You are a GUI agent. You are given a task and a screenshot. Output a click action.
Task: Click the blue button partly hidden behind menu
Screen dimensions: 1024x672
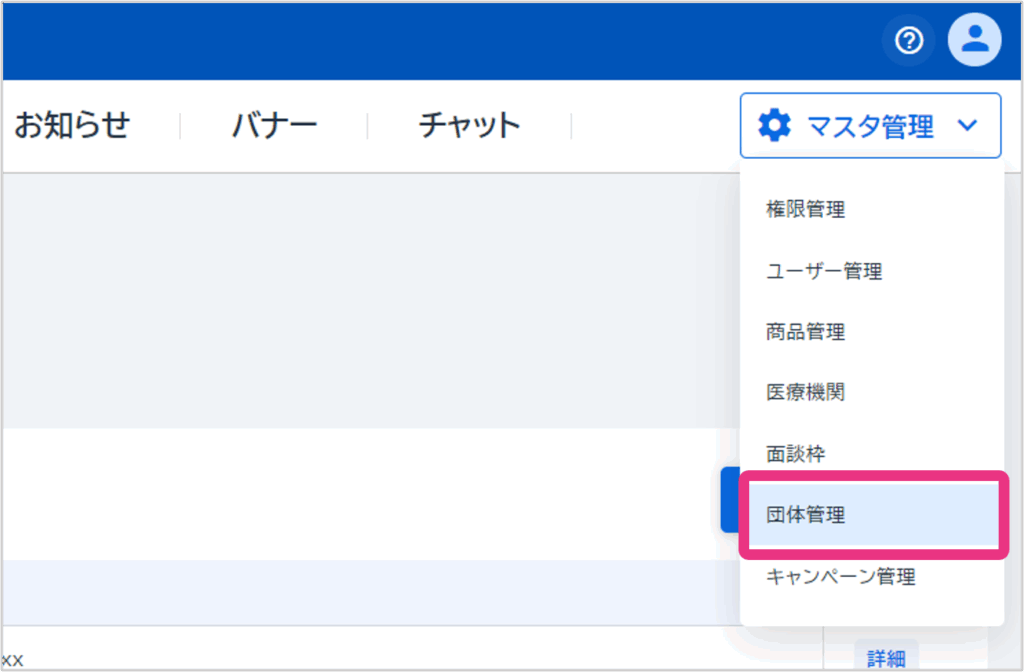click(729, 498)
